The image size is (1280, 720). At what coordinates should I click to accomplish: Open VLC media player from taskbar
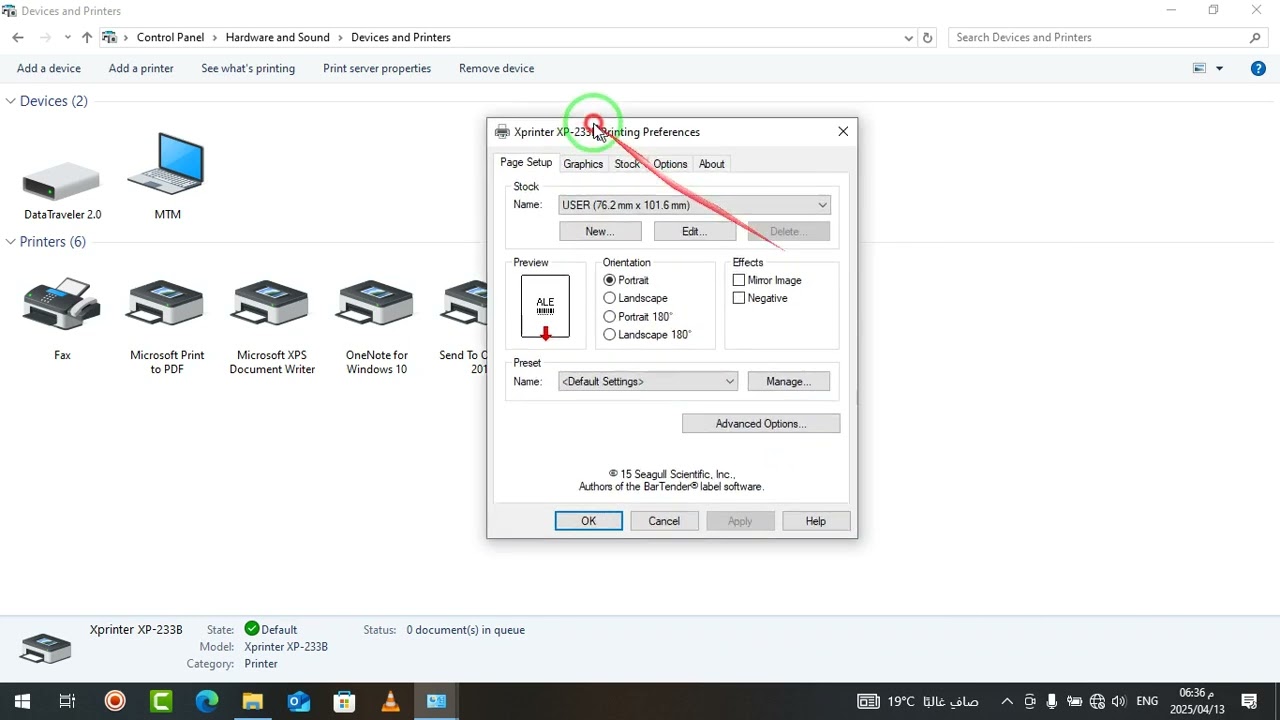click(x=390, y=701)
